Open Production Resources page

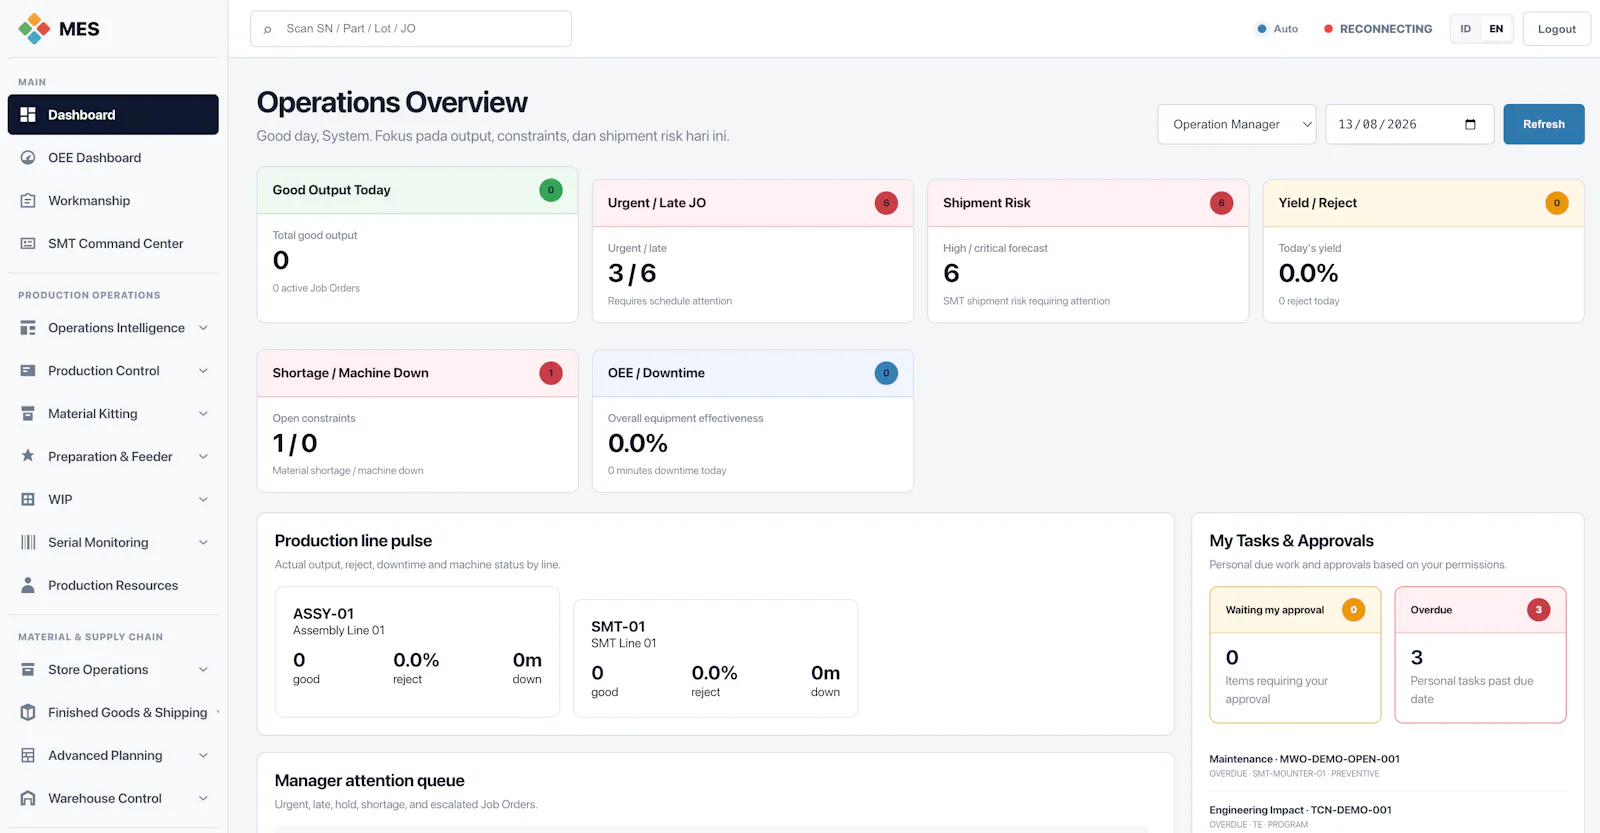113,585
